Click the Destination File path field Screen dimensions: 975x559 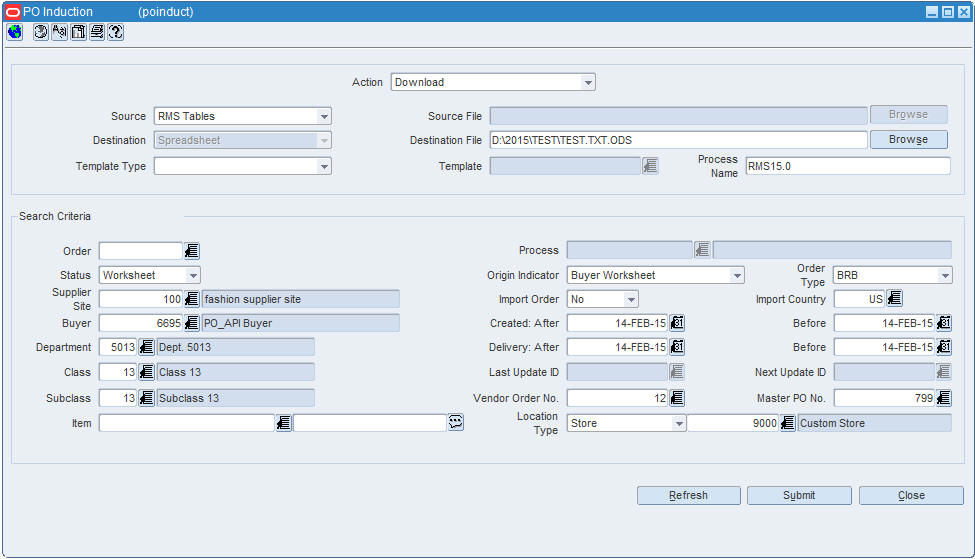678,140
